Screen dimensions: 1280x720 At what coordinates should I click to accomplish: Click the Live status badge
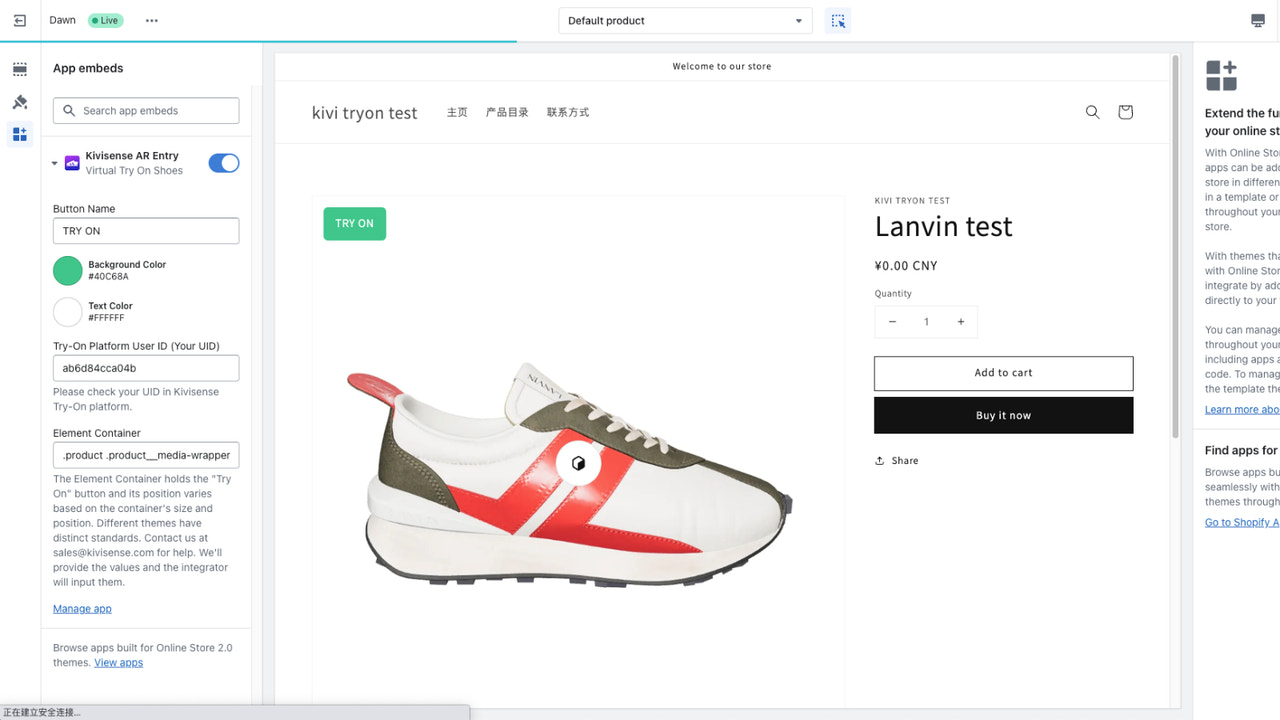click(x=105, y=20)
